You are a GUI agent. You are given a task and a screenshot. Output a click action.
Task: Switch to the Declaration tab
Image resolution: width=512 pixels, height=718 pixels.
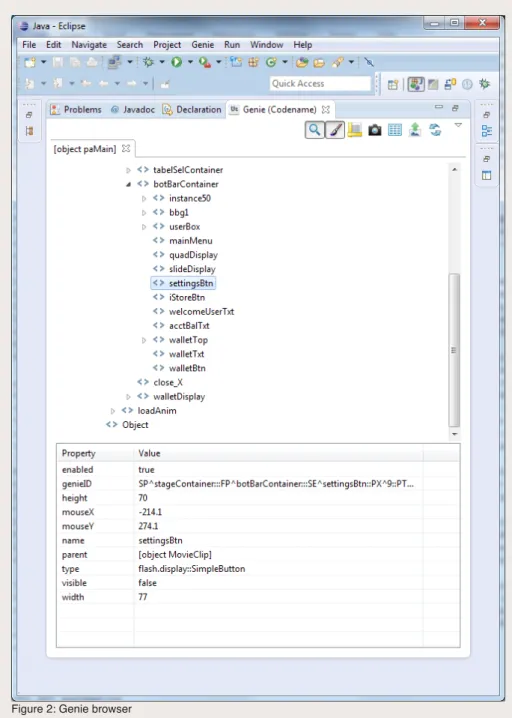(192, 109)
